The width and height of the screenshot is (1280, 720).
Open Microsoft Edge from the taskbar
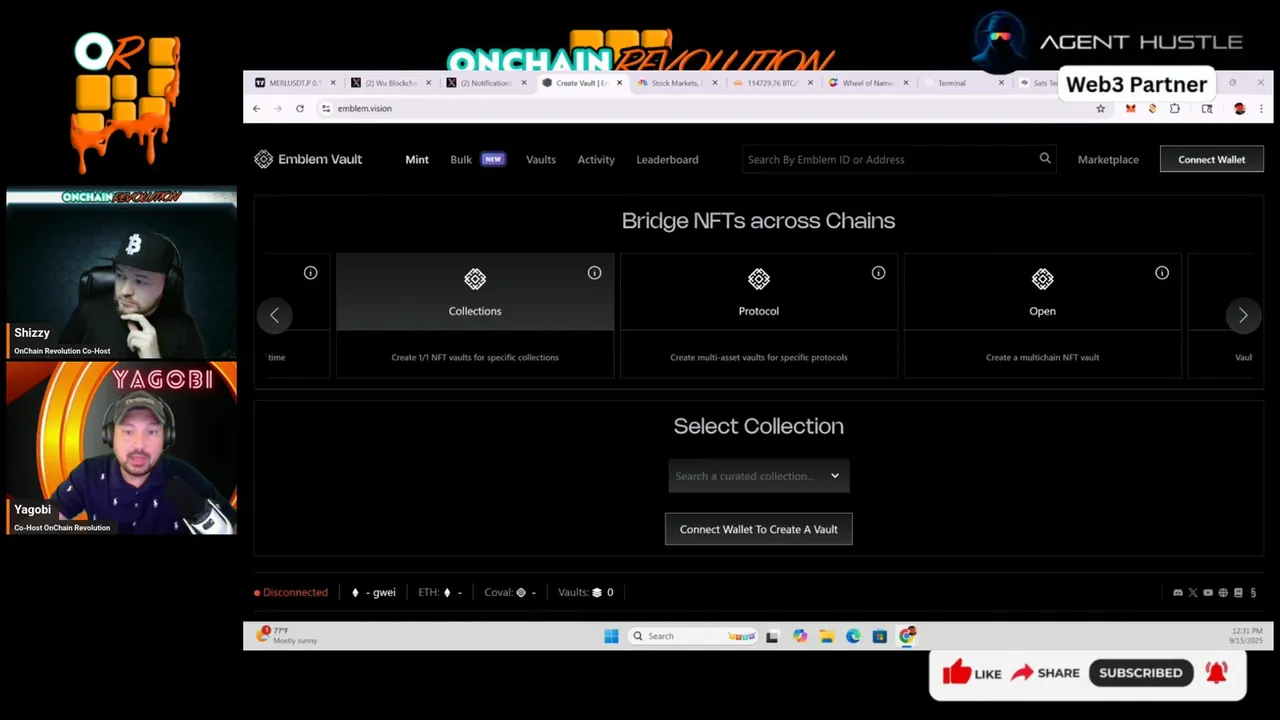pyautogui.click(x=853, y=636)
